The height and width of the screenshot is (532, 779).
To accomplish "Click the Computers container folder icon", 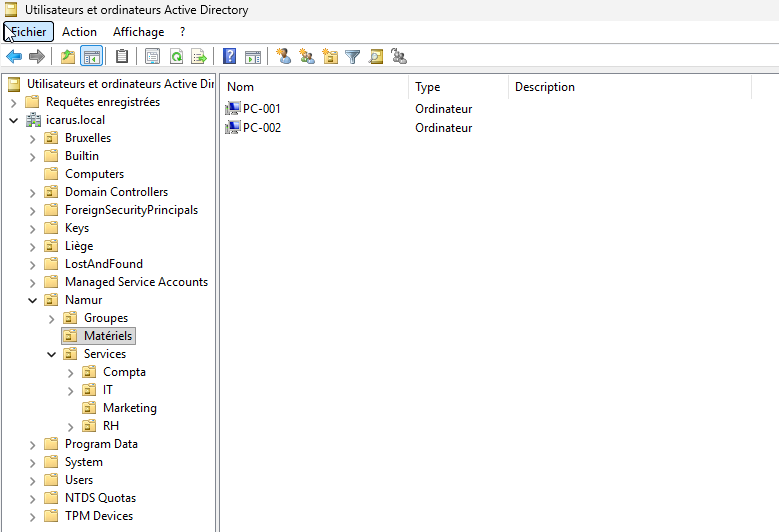I will pyautogui.click(x=51, y=173).
